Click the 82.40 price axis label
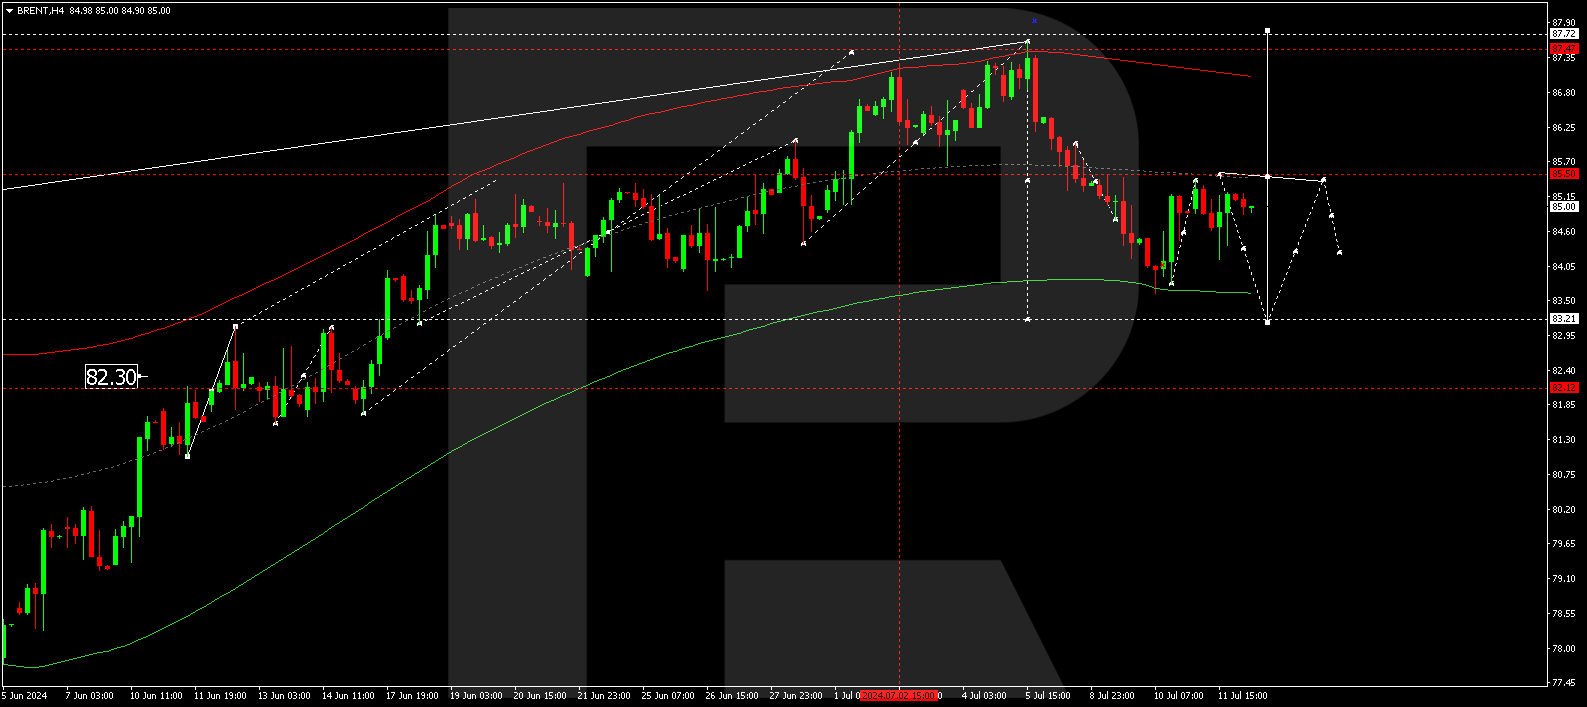Image resolution: width=1587 pixels, height=707 pixels. pos(1563,371)
